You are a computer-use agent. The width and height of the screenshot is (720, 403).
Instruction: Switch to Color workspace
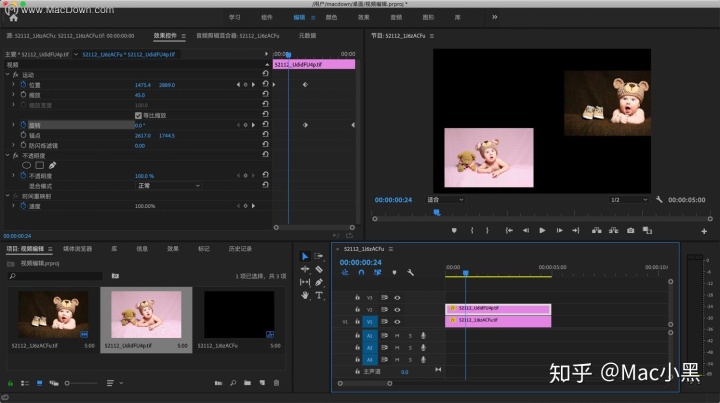pos(331,17)
